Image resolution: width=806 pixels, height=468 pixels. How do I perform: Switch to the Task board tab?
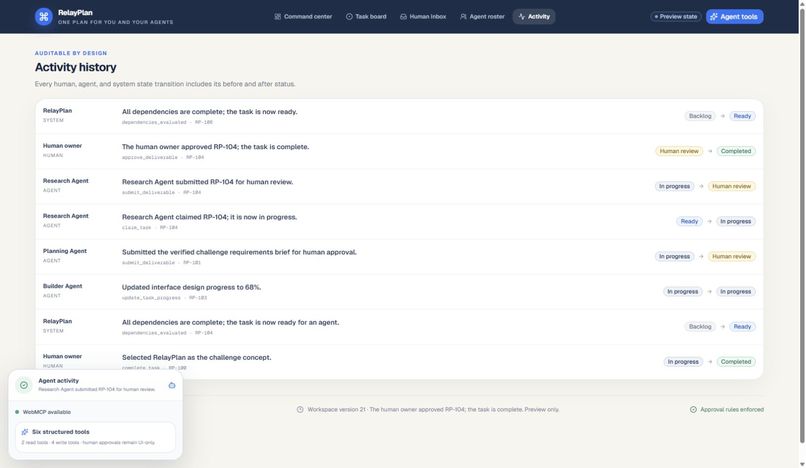(x=366, y=16)
